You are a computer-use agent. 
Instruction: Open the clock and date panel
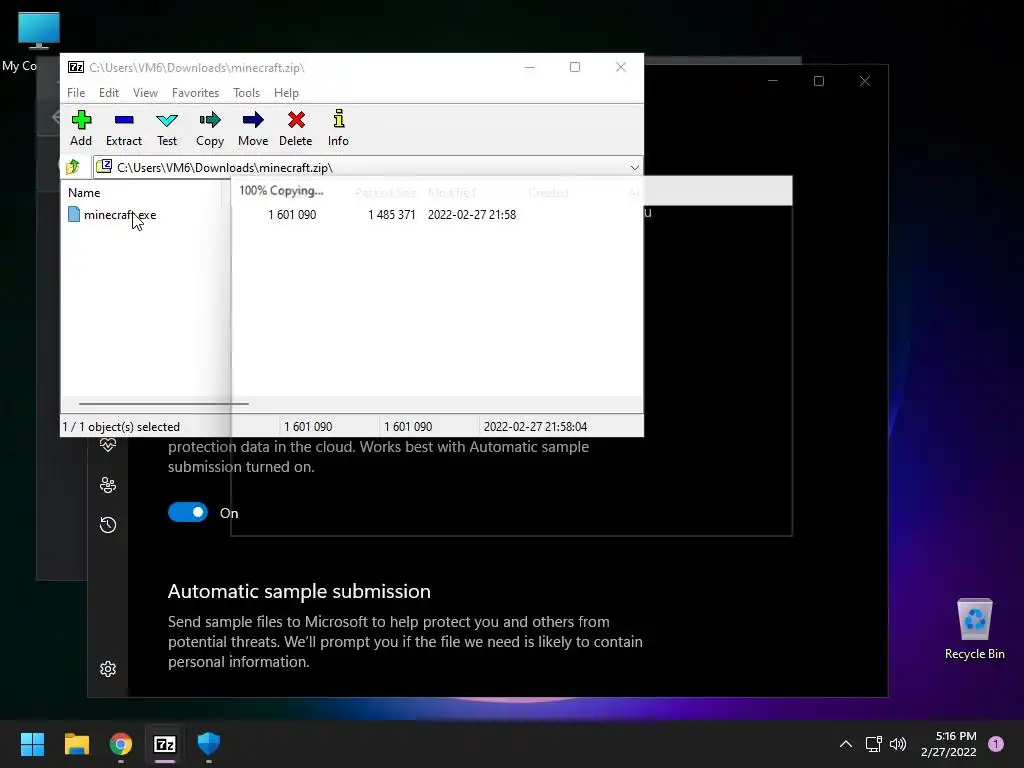pyautogui.click(x=948, y=744)
